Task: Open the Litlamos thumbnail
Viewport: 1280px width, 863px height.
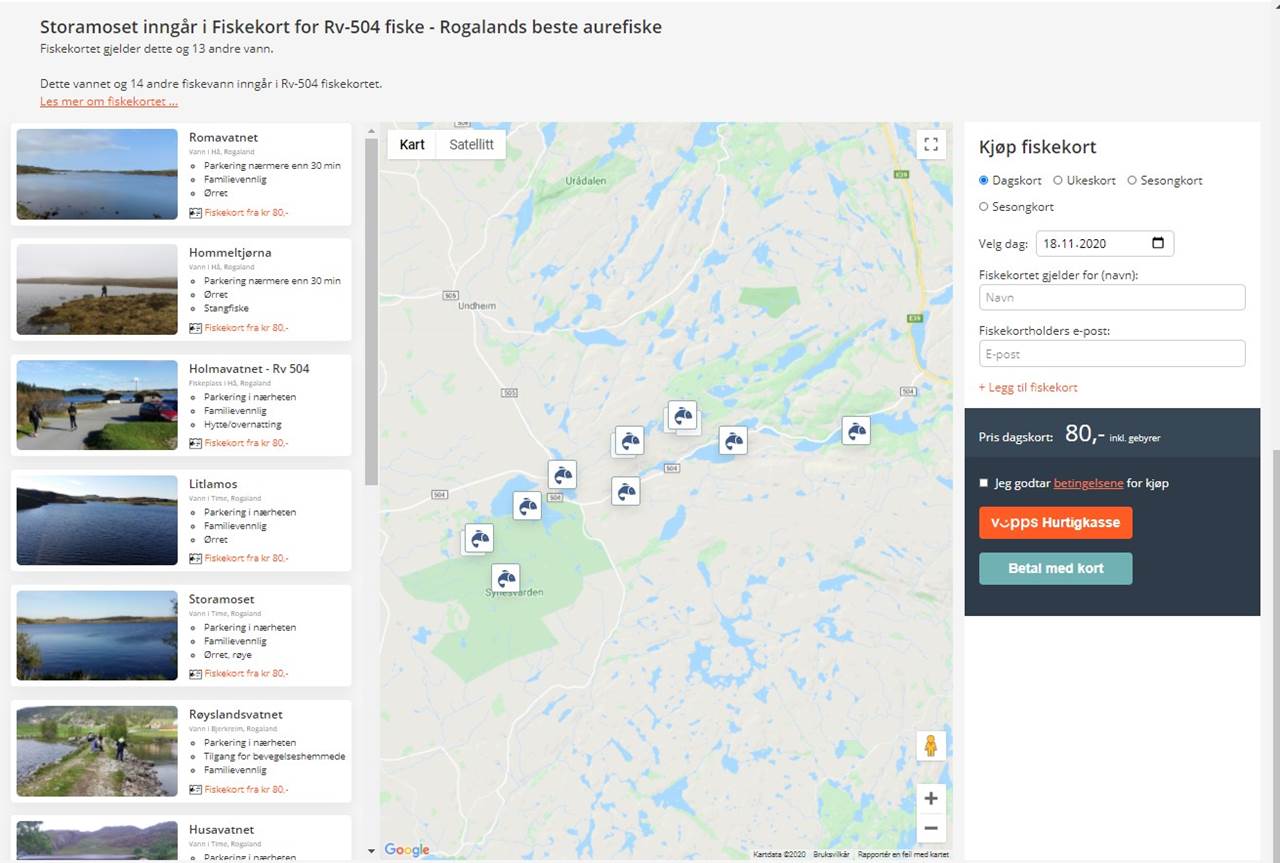Action: click(97, 520)
